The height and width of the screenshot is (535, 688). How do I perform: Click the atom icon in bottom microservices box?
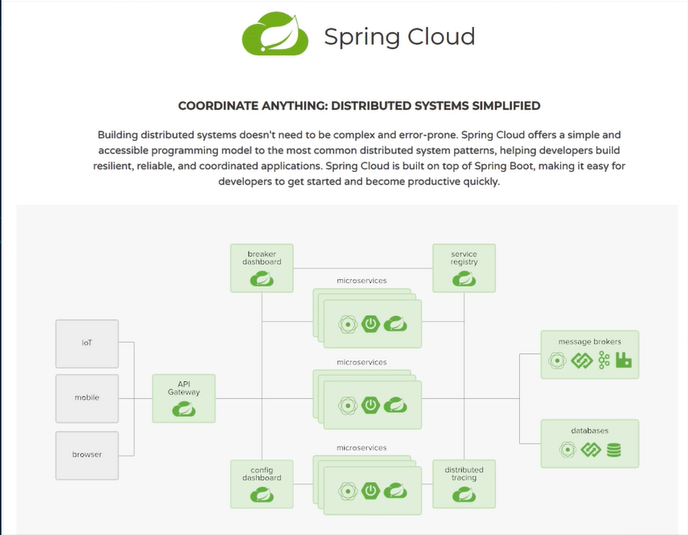(x=348, y=490)
